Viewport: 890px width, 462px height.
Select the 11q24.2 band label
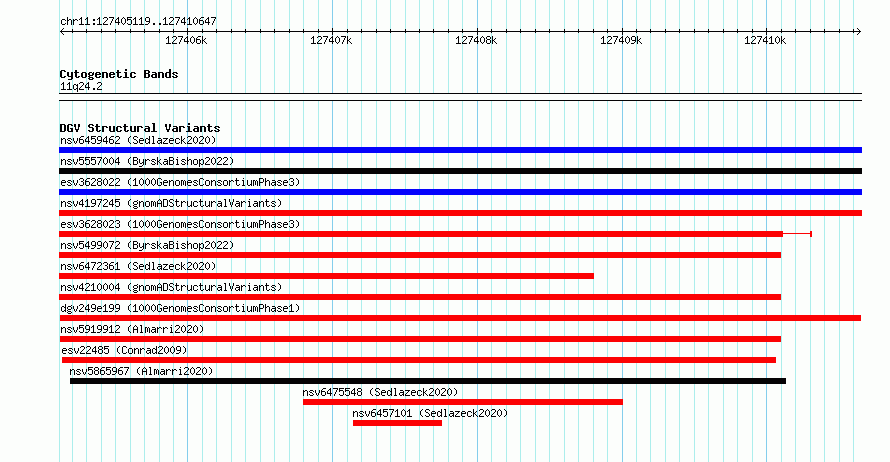(81, 86)
